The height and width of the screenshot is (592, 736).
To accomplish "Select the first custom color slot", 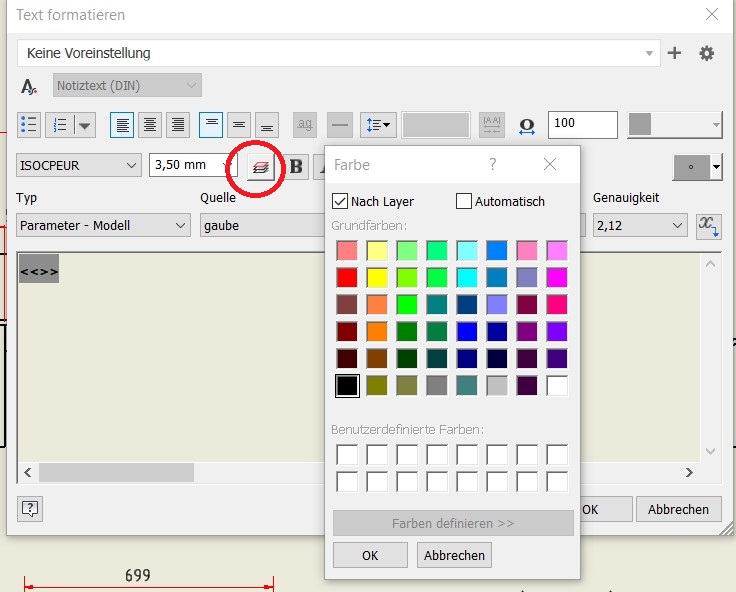I will 347,454.
